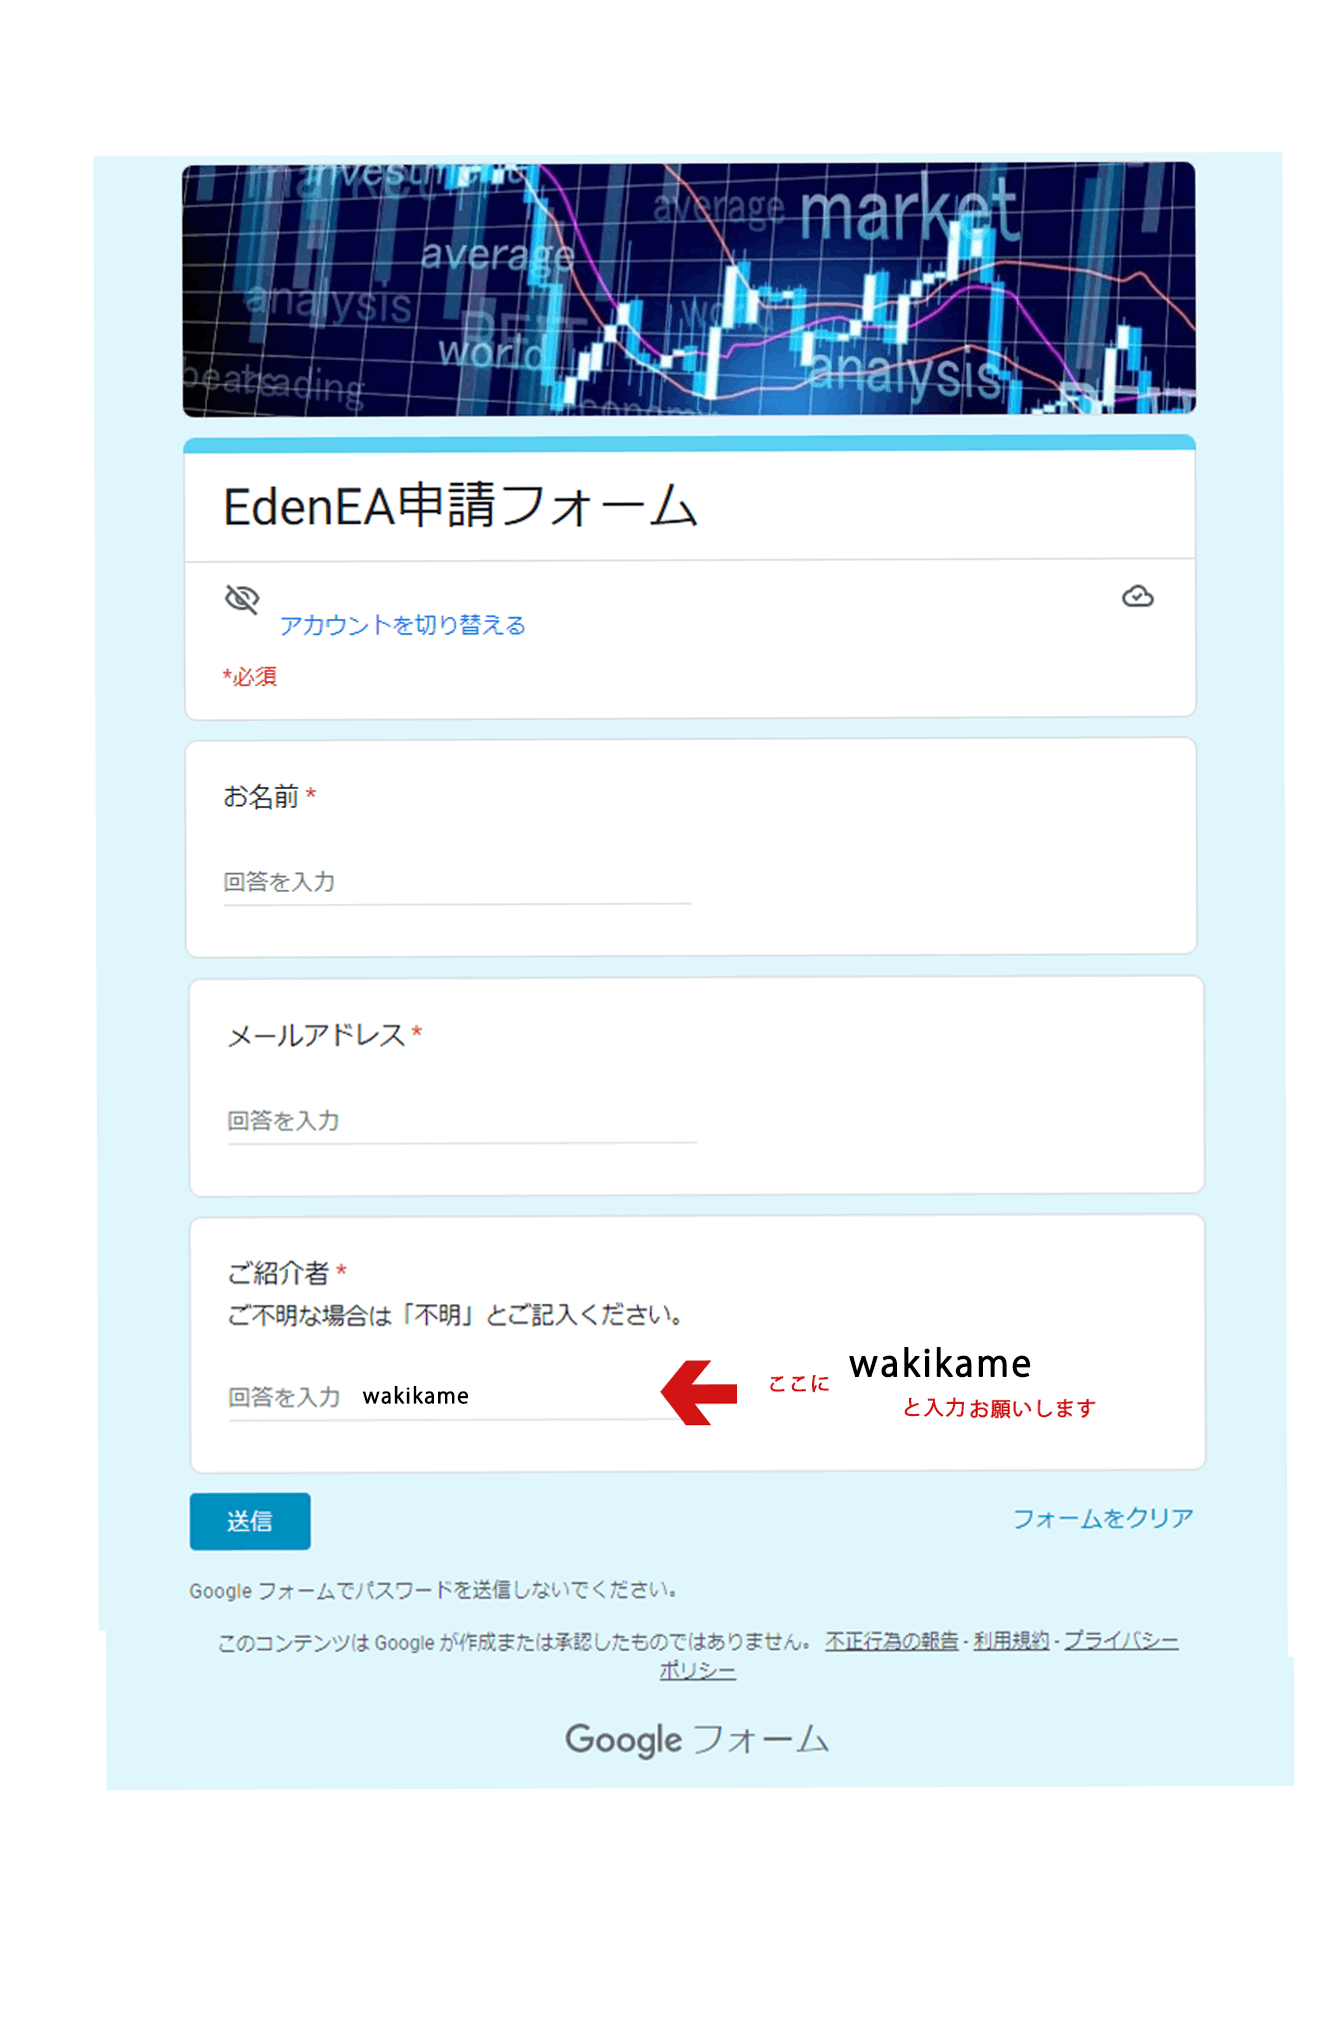Click the cloud saved status icon
The image size is (1338, 2025).
point(1137,596)
